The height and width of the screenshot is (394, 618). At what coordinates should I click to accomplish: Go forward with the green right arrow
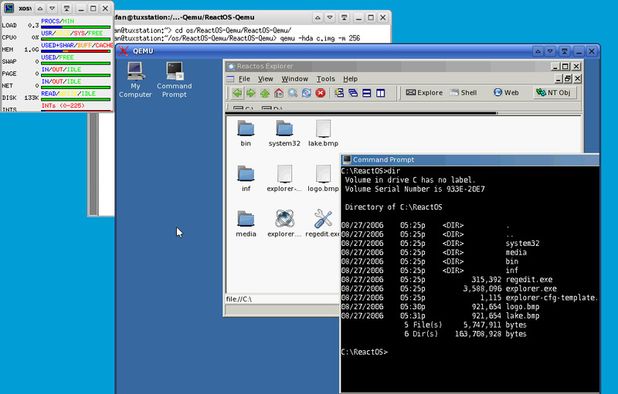251,93
